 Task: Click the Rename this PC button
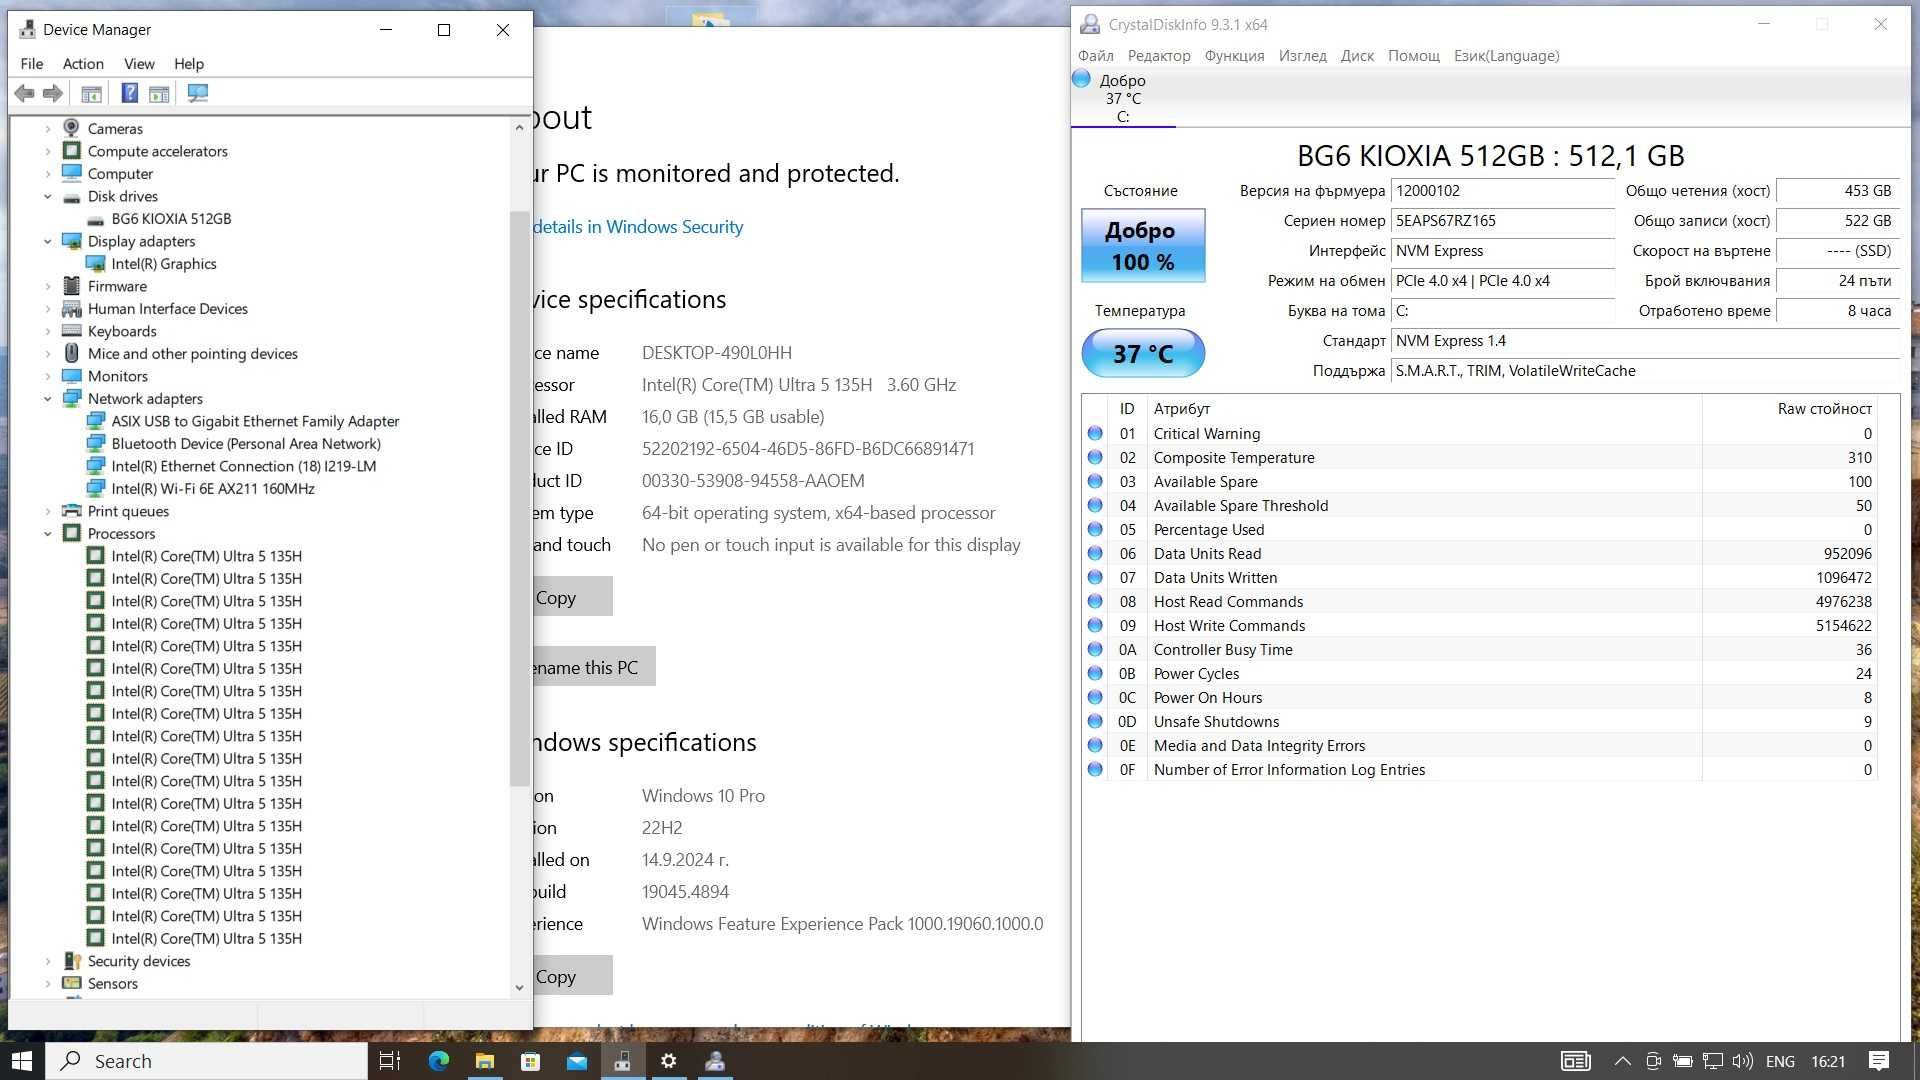pos(594,667)
